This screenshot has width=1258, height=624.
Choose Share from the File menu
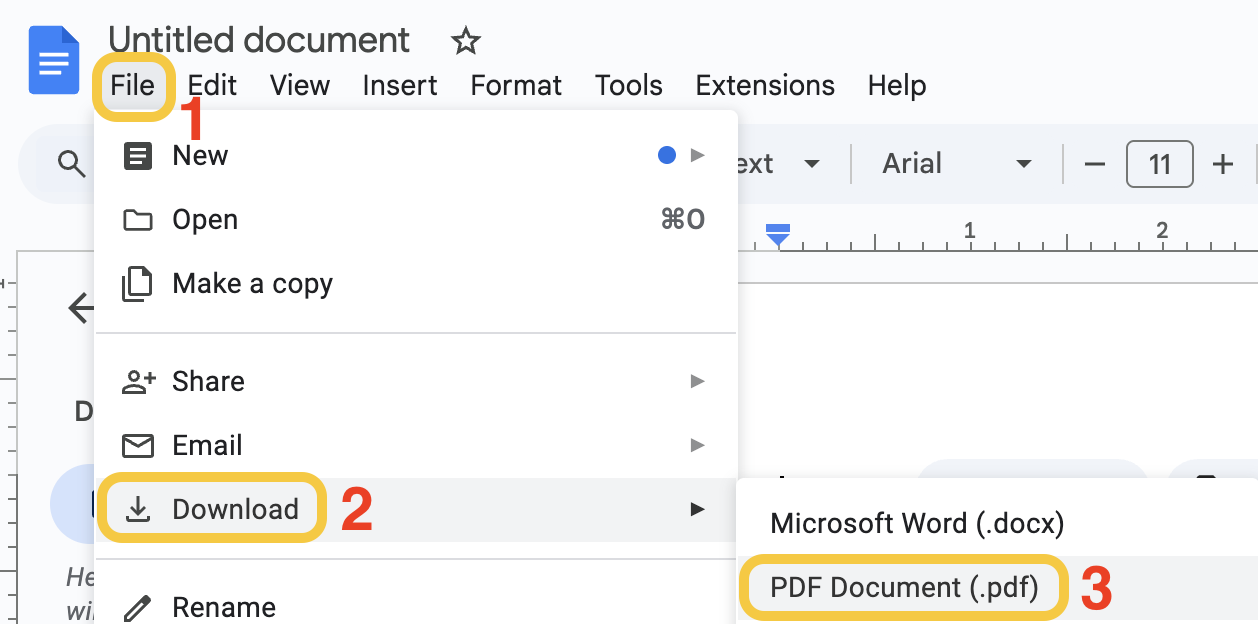[x=415, y=381]
